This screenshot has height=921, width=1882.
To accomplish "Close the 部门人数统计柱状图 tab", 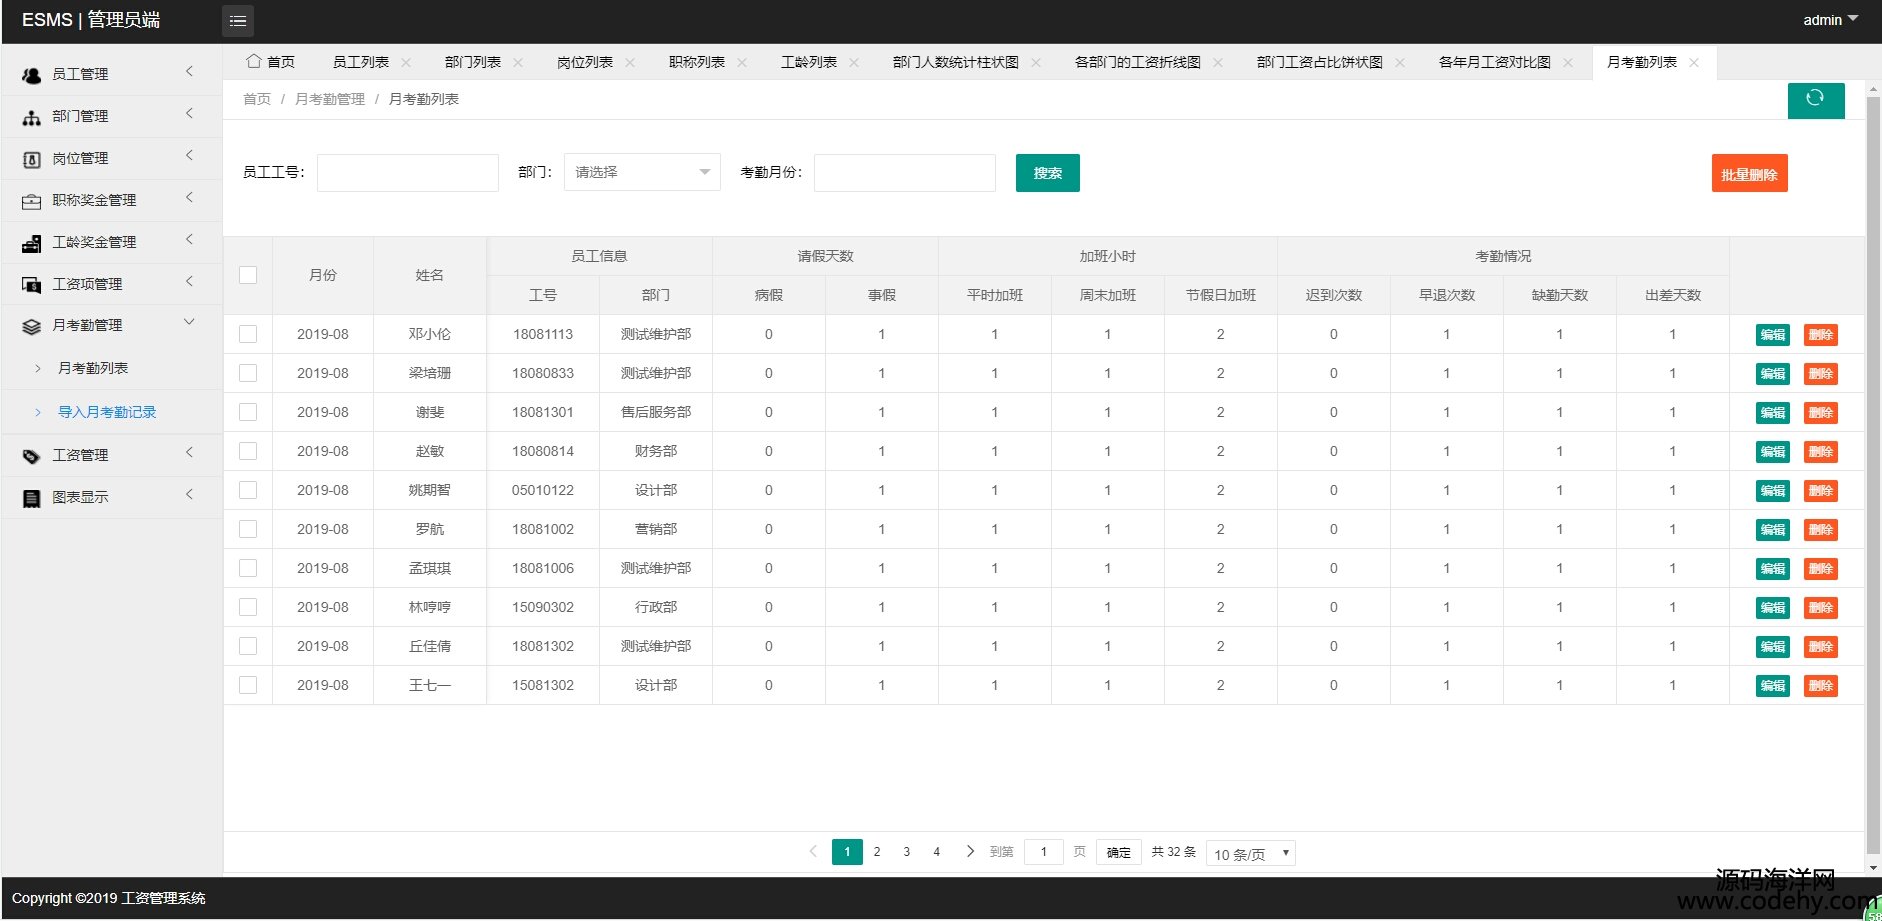I will click(x=1036, y=62).
